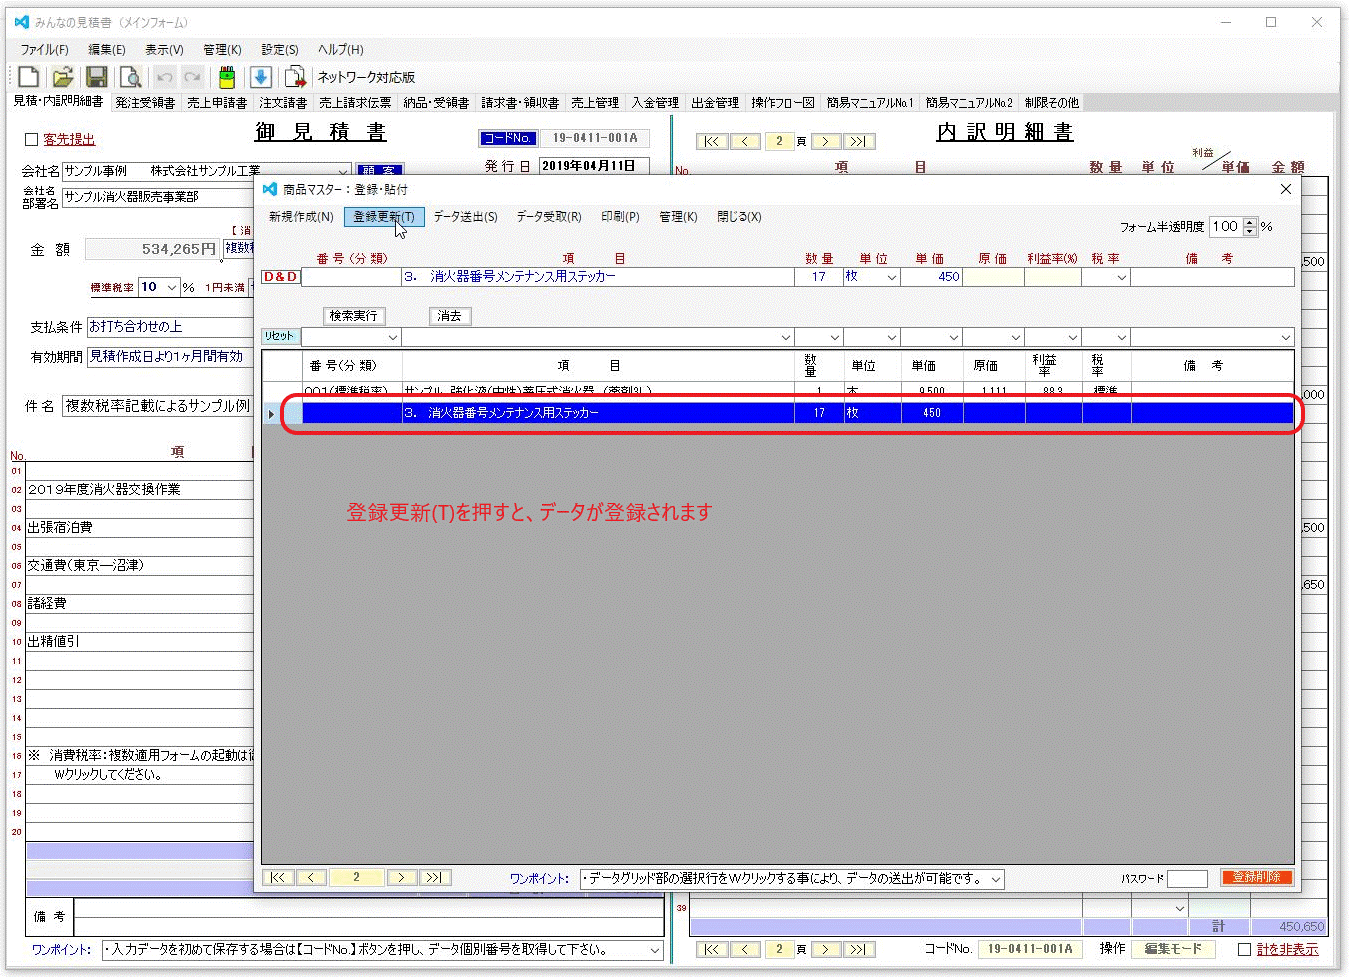Click the 検索実行 button
1349x977 pixels.
[x=353, y=315]
